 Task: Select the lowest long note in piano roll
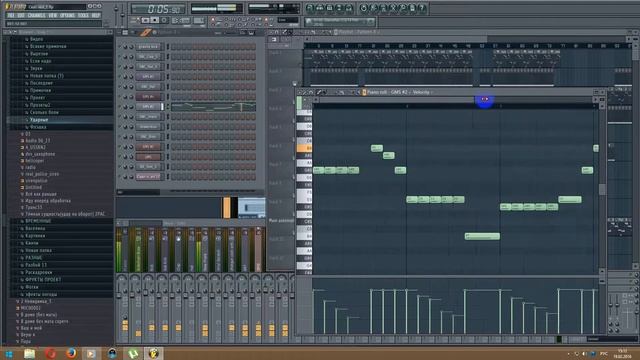click(x=482, y=236)
